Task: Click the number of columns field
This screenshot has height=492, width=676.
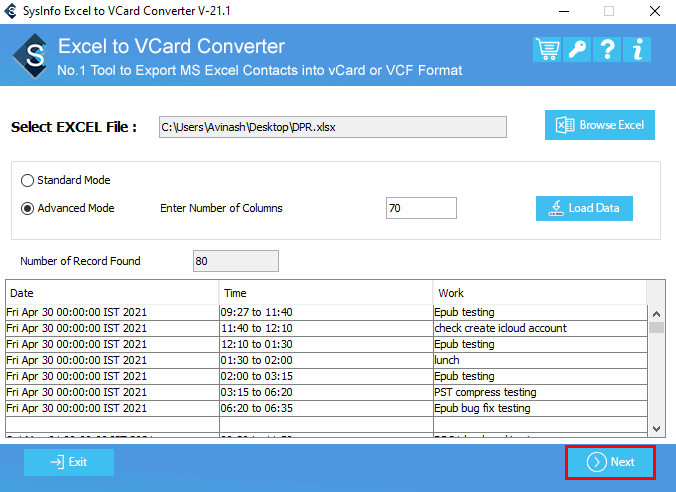Action: click(421, 208)
